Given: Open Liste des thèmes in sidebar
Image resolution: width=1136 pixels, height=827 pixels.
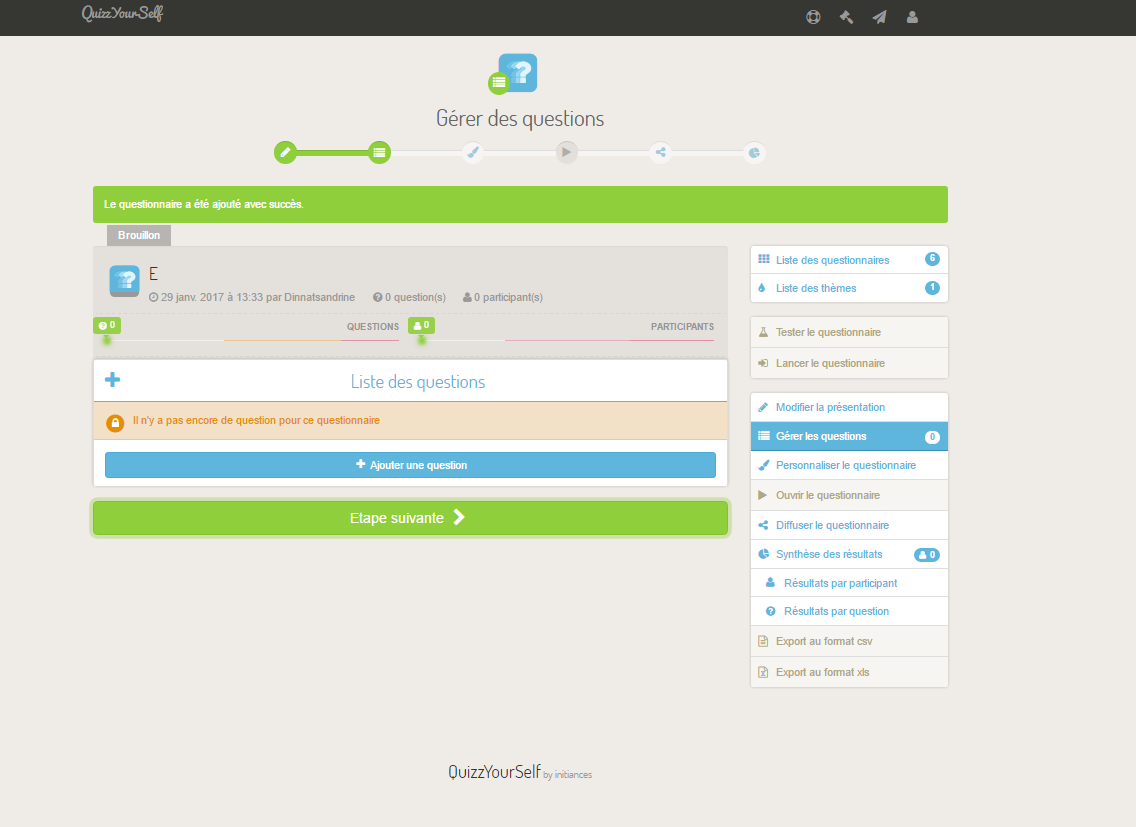Looking at the screenshot, I should coord(816,288).
